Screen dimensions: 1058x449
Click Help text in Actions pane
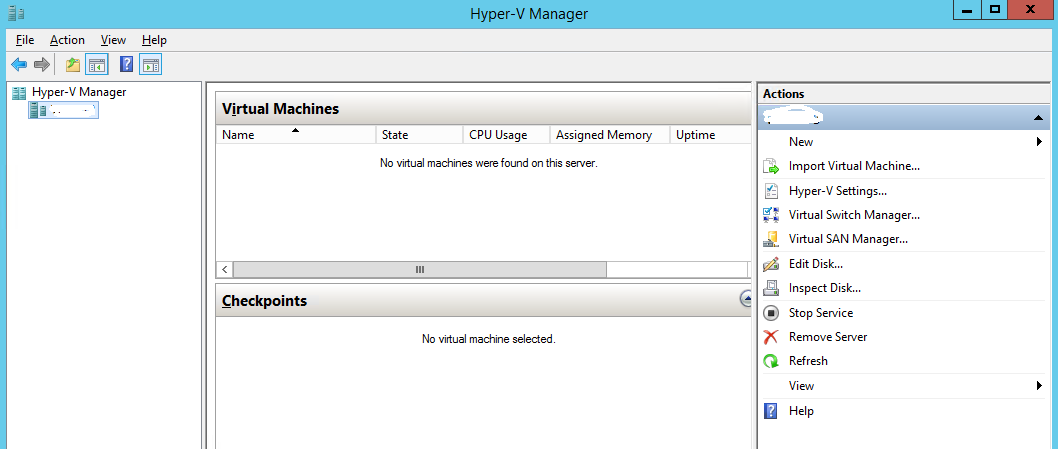[x=801, y=411]
